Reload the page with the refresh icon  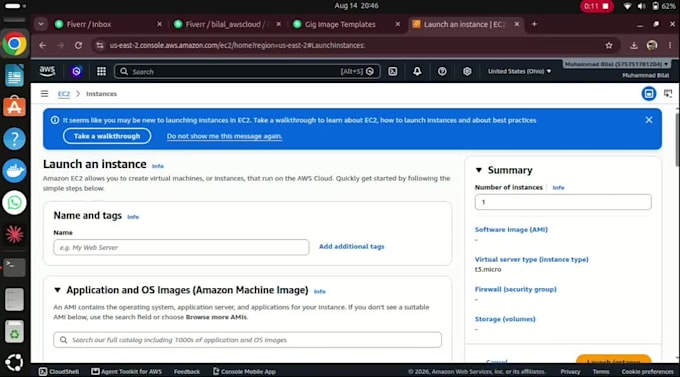(78, 45)
